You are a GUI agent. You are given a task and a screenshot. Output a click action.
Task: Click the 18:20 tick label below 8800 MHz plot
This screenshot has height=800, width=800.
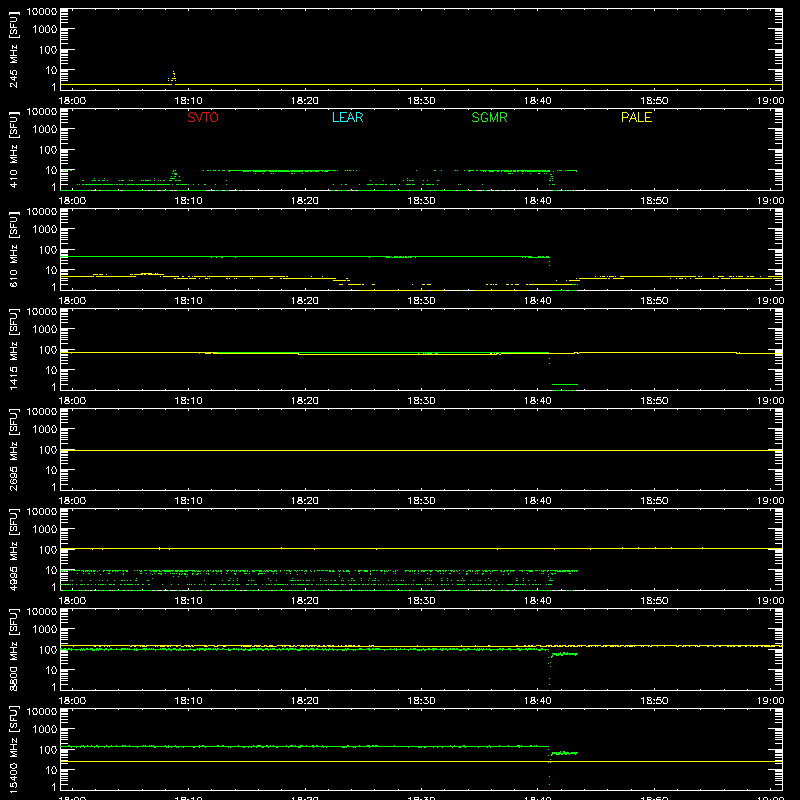point(305,701)
